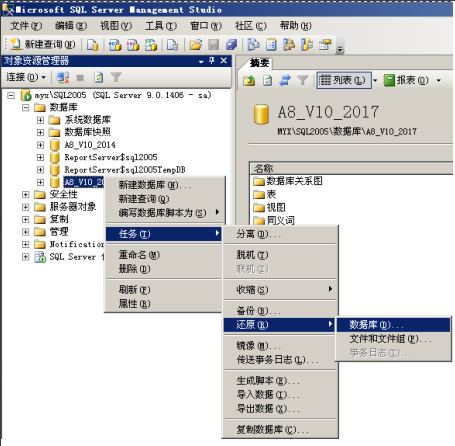Image resolution: width=455 pixels, height=446 pixels.
Task: Choose 分离(D)... detach from tasks submenu
Action: (x=280, y=234)
